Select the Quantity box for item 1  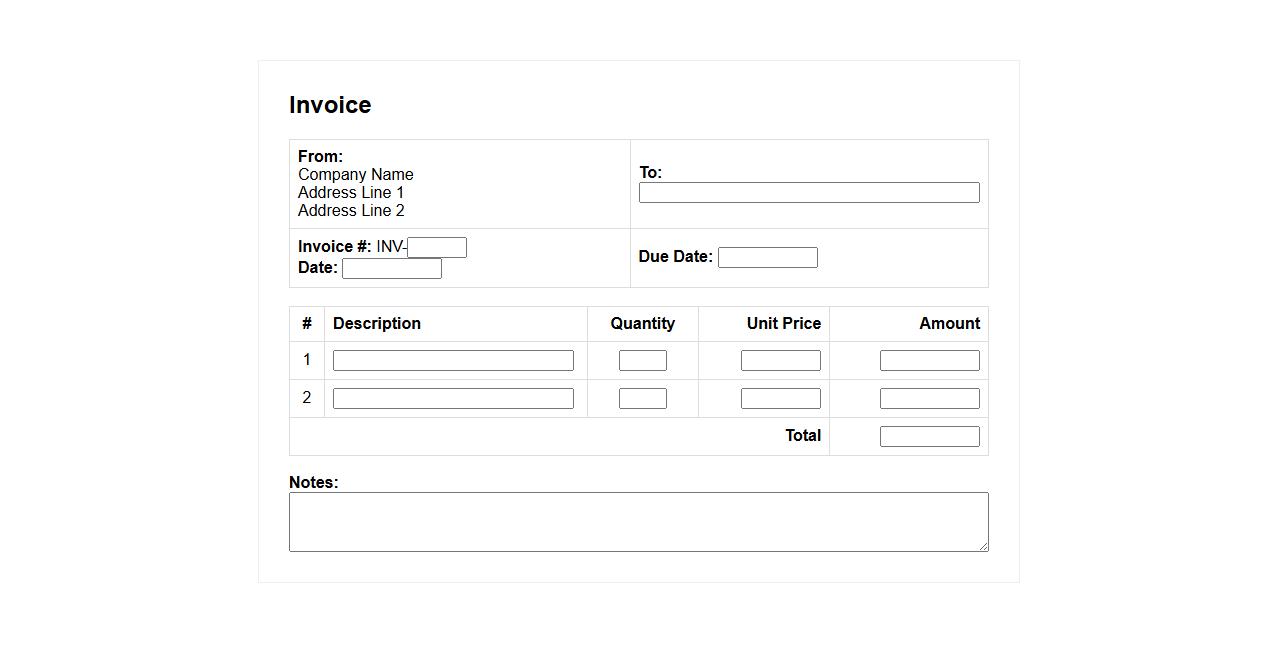(x=642, y=361)
